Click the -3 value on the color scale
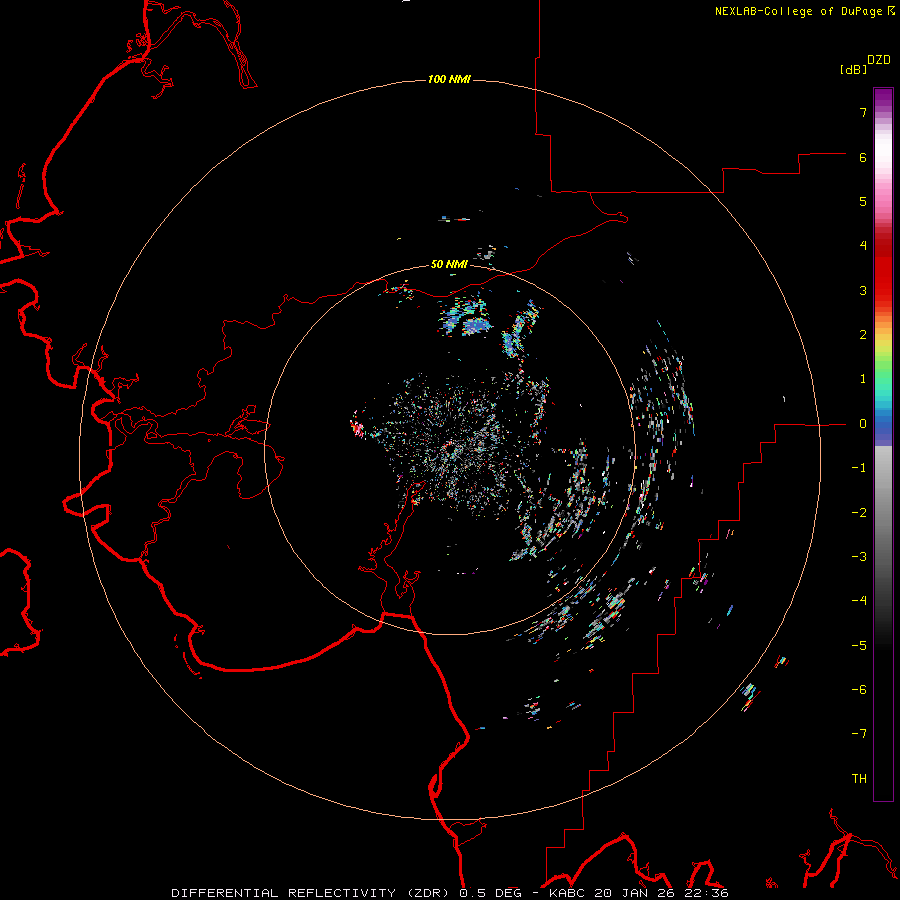Screen dimensions: 900x900 pyautogui.click(x=859, y=557)
